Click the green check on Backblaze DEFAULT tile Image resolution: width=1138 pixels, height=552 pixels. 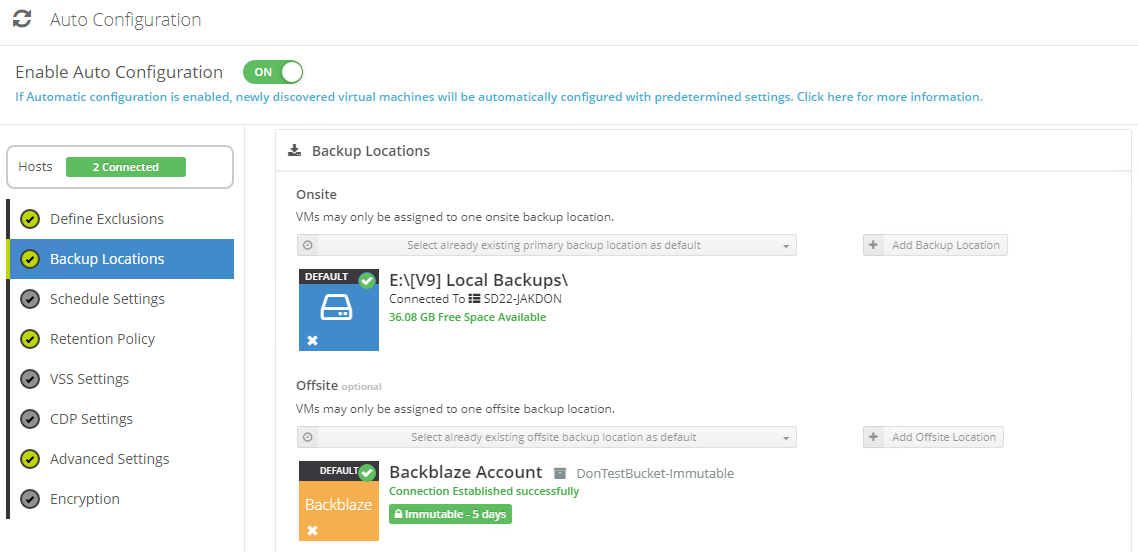(367, 473)
